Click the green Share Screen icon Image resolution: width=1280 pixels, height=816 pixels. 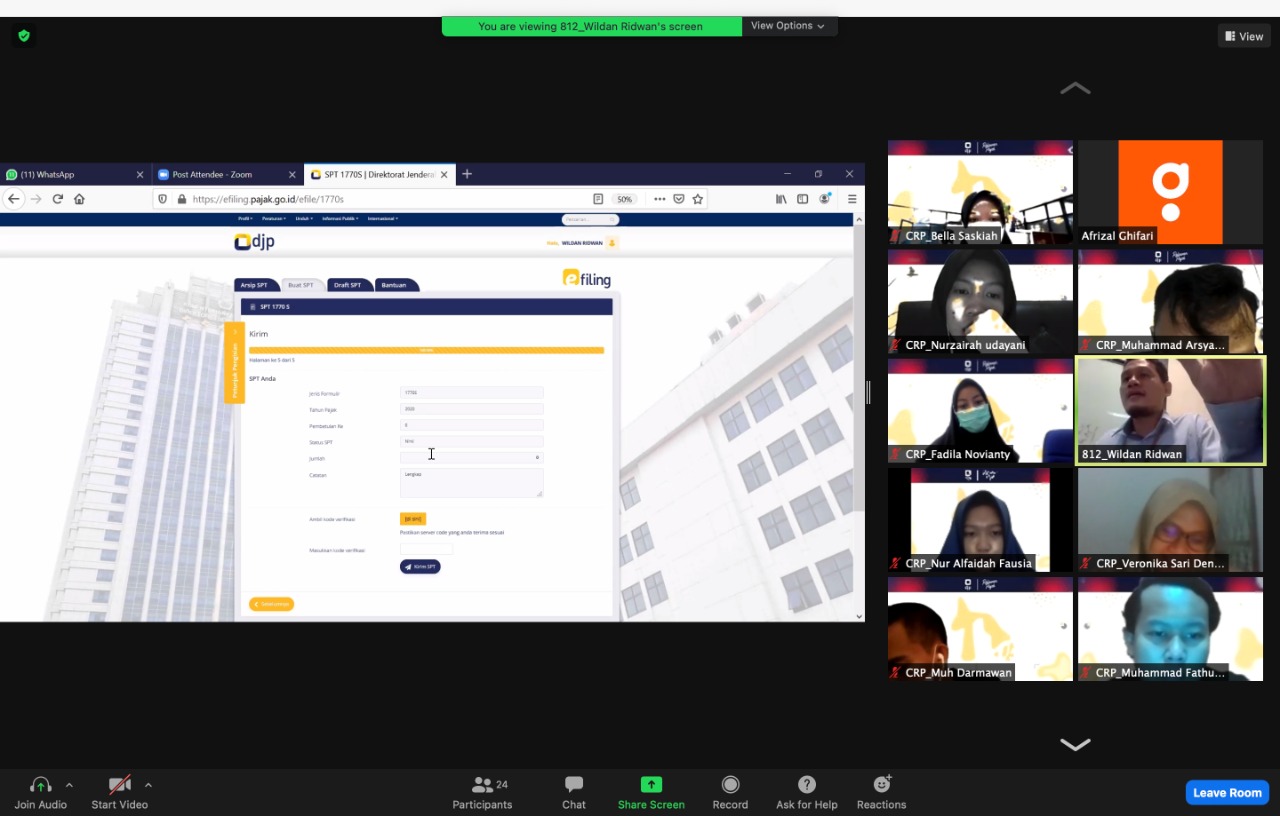651,786
